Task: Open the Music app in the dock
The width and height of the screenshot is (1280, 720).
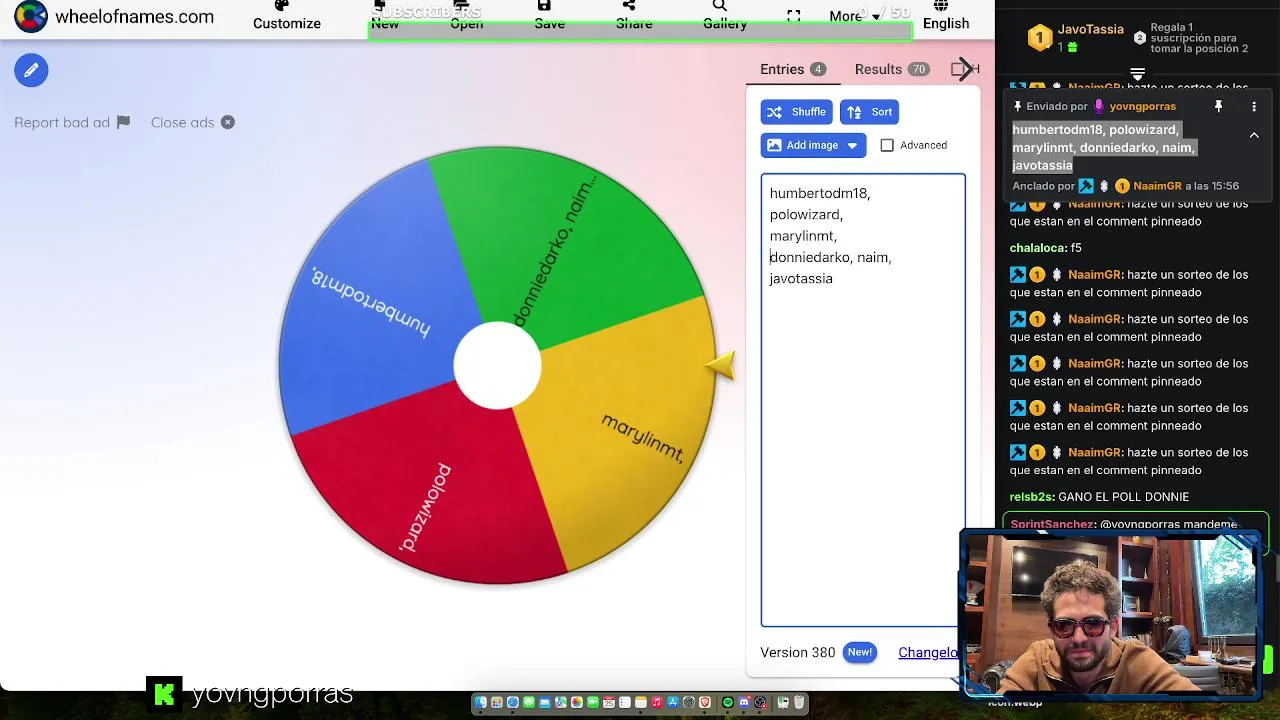Action: [657, 702]
